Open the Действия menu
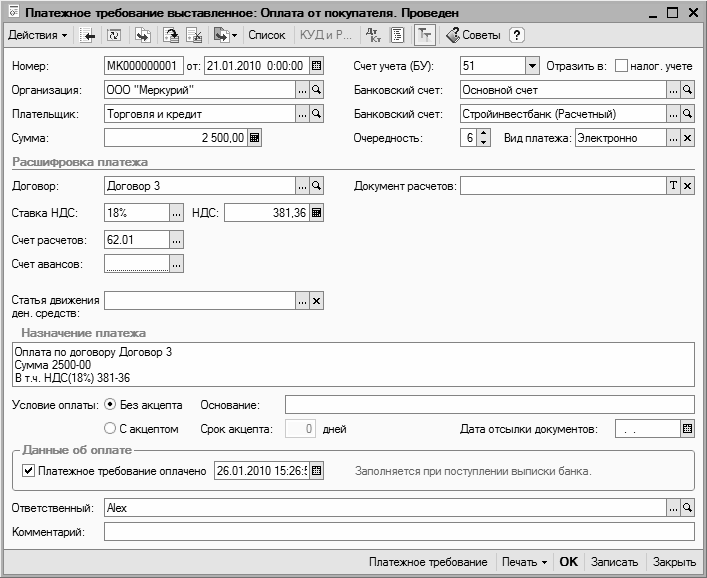Image resolution: width=707 pixels, height=578 pixels. tap(38, 35)
